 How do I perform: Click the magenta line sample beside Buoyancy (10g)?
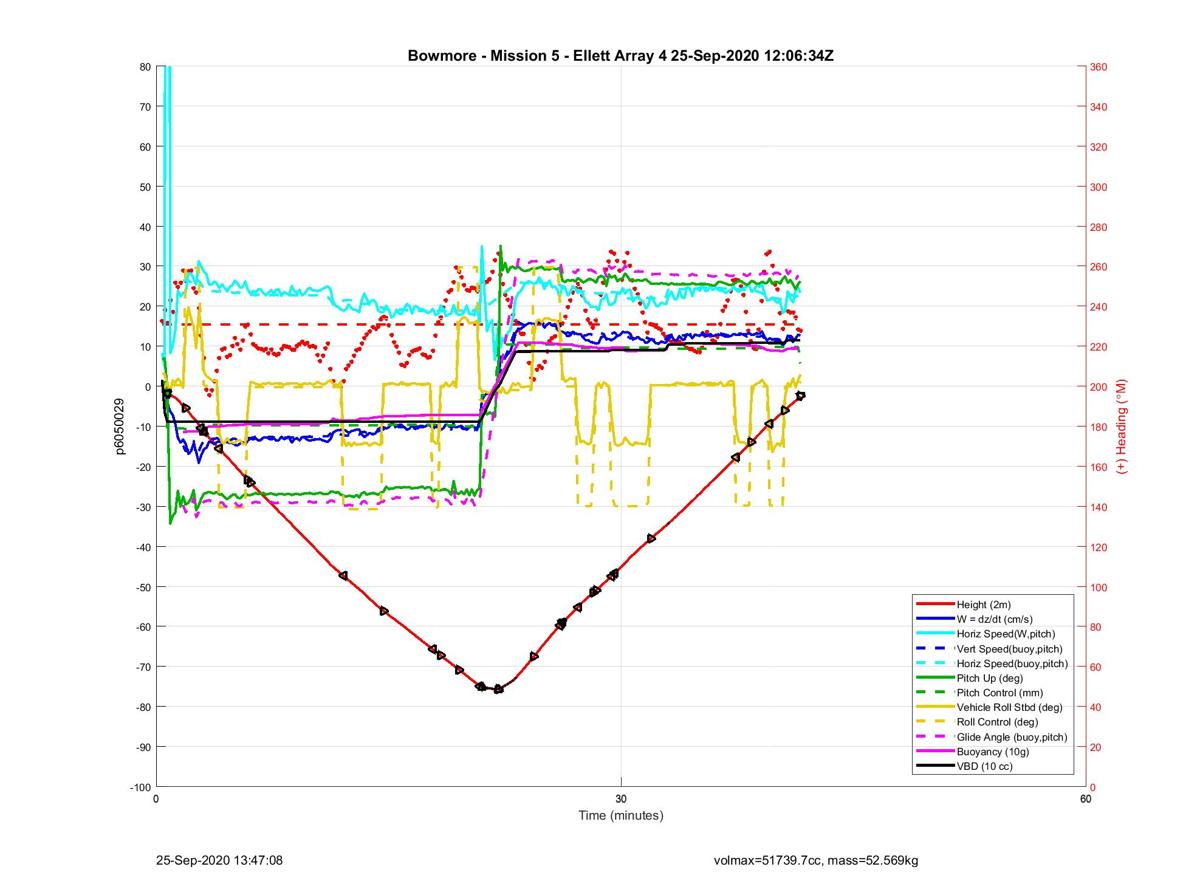(934, 752)
